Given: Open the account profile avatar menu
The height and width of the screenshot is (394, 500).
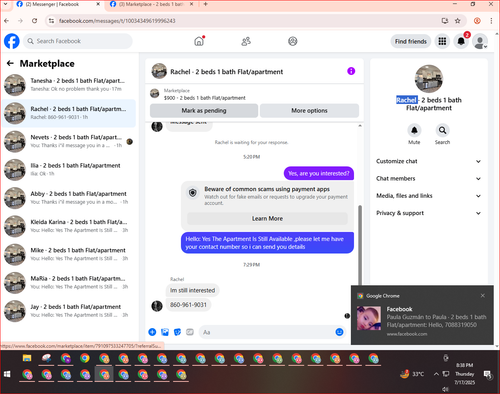Looking at the screenshot, I should point(480,42).
